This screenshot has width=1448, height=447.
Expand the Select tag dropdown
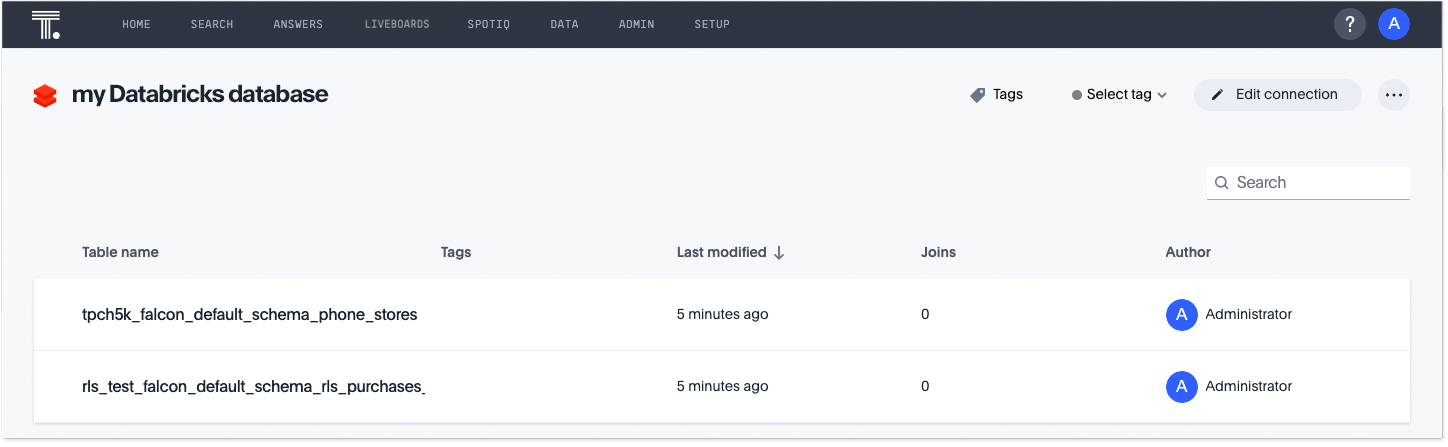[x=1119, y=95]
